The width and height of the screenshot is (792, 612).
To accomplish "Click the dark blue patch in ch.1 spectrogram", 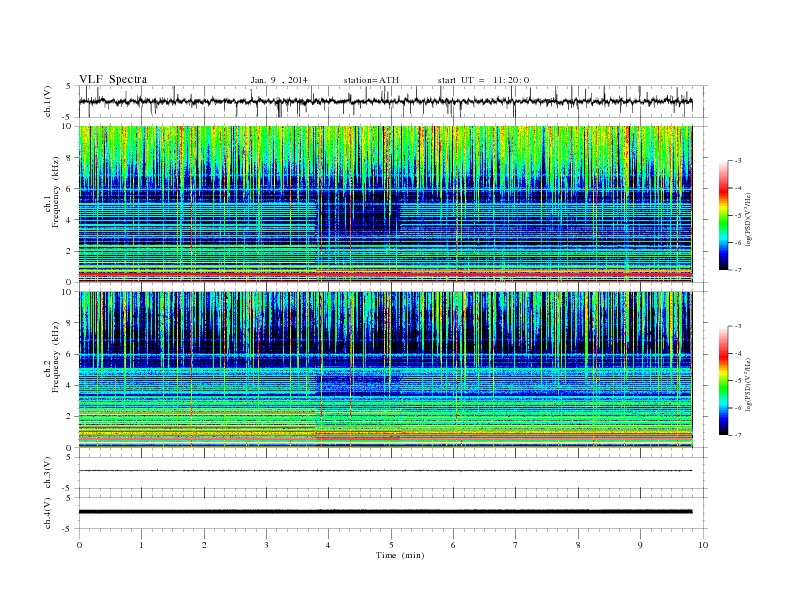I will click(359, 215).
